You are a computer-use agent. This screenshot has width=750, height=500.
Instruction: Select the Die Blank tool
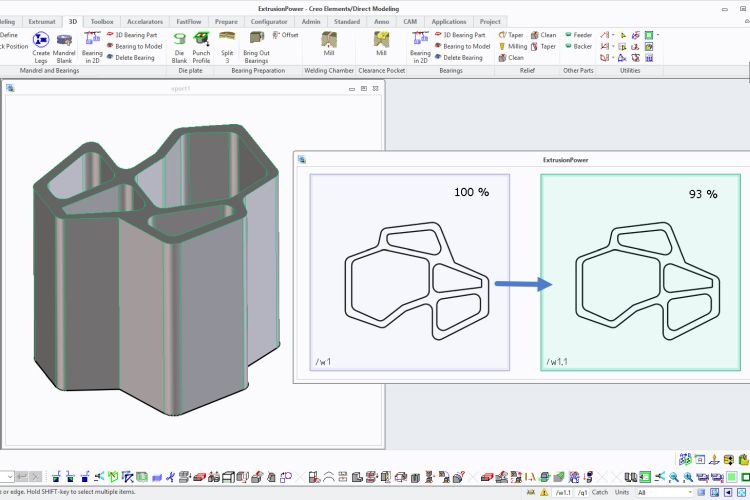(179, 47)
